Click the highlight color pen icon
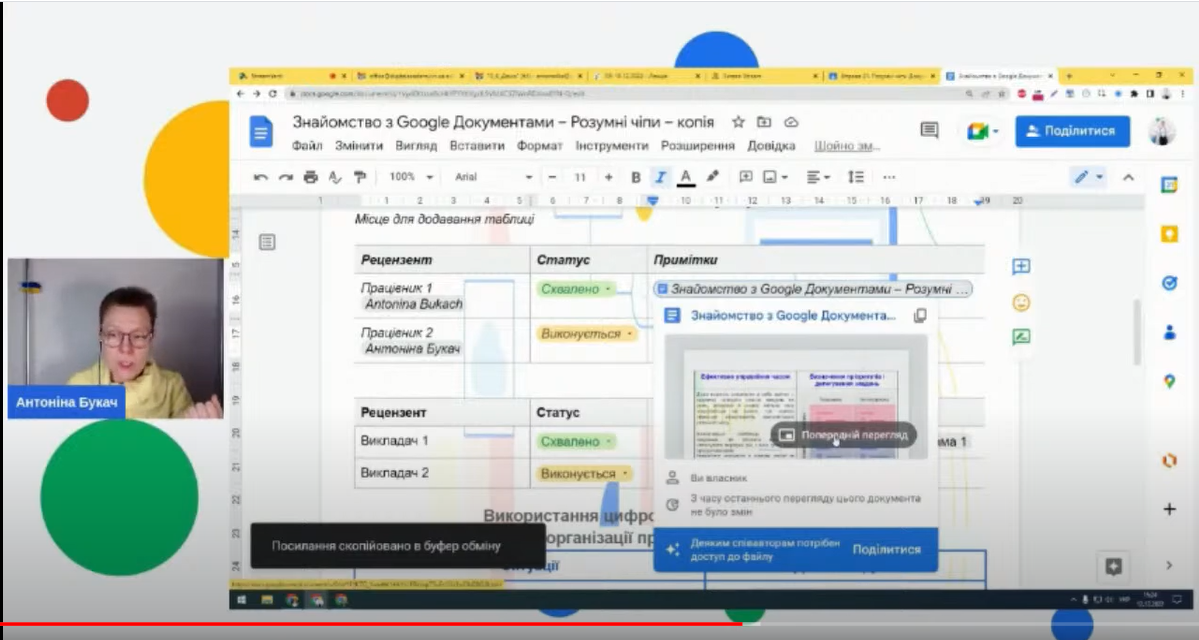This screenshot has width=1199, height=640. (x=713, y=177)
